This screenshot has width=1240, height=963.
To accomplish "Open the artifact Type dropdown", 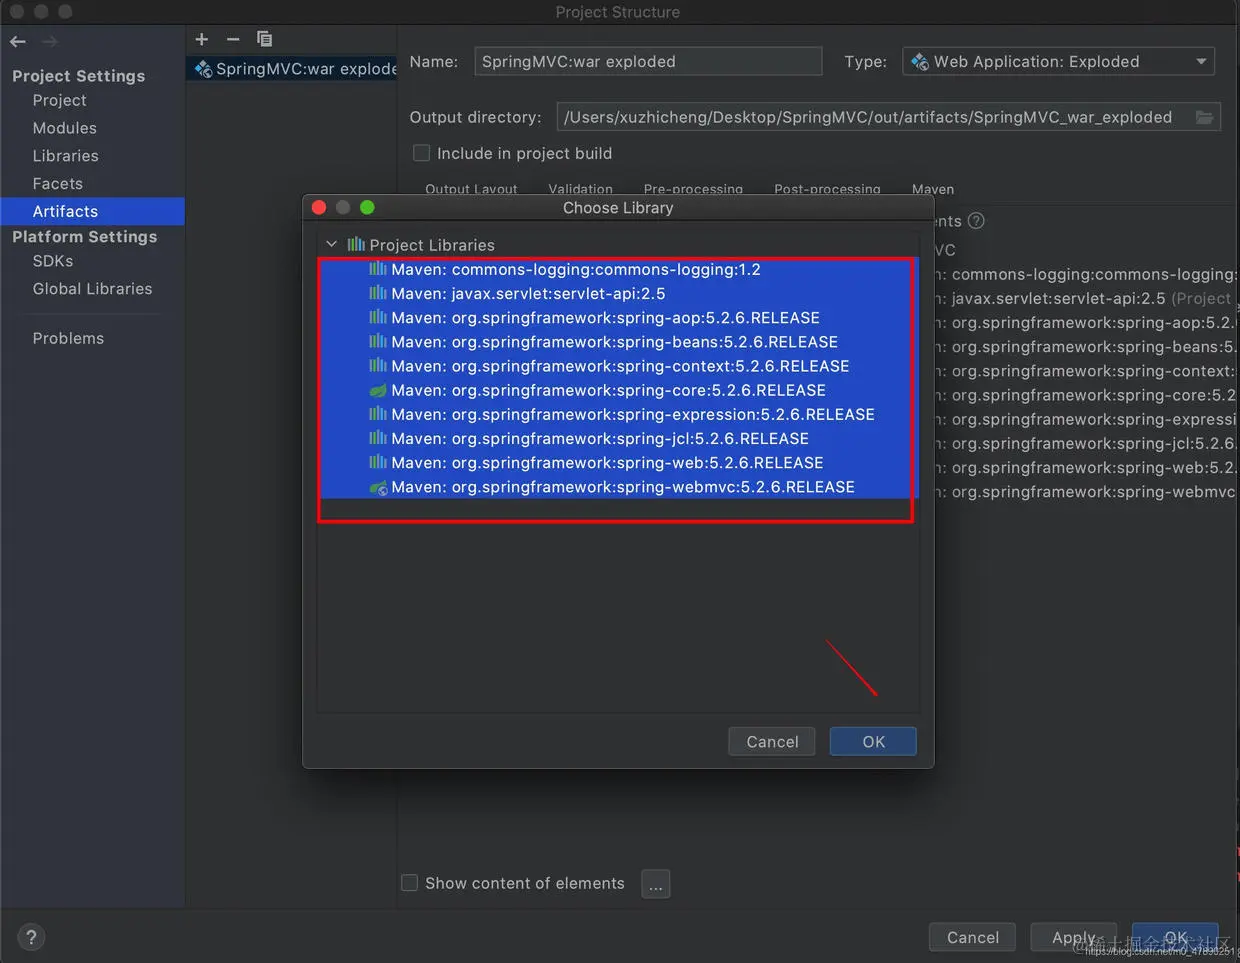I will [x=1059, y=61].
